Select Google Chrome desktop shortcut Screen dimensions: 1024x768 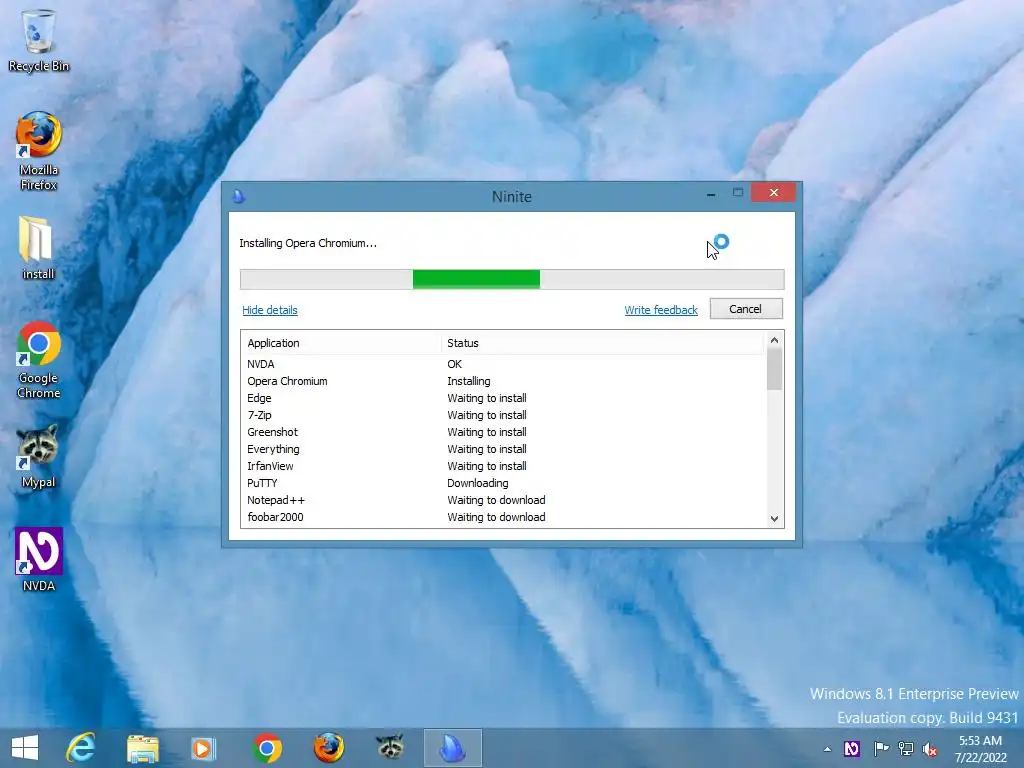point(39,360)
